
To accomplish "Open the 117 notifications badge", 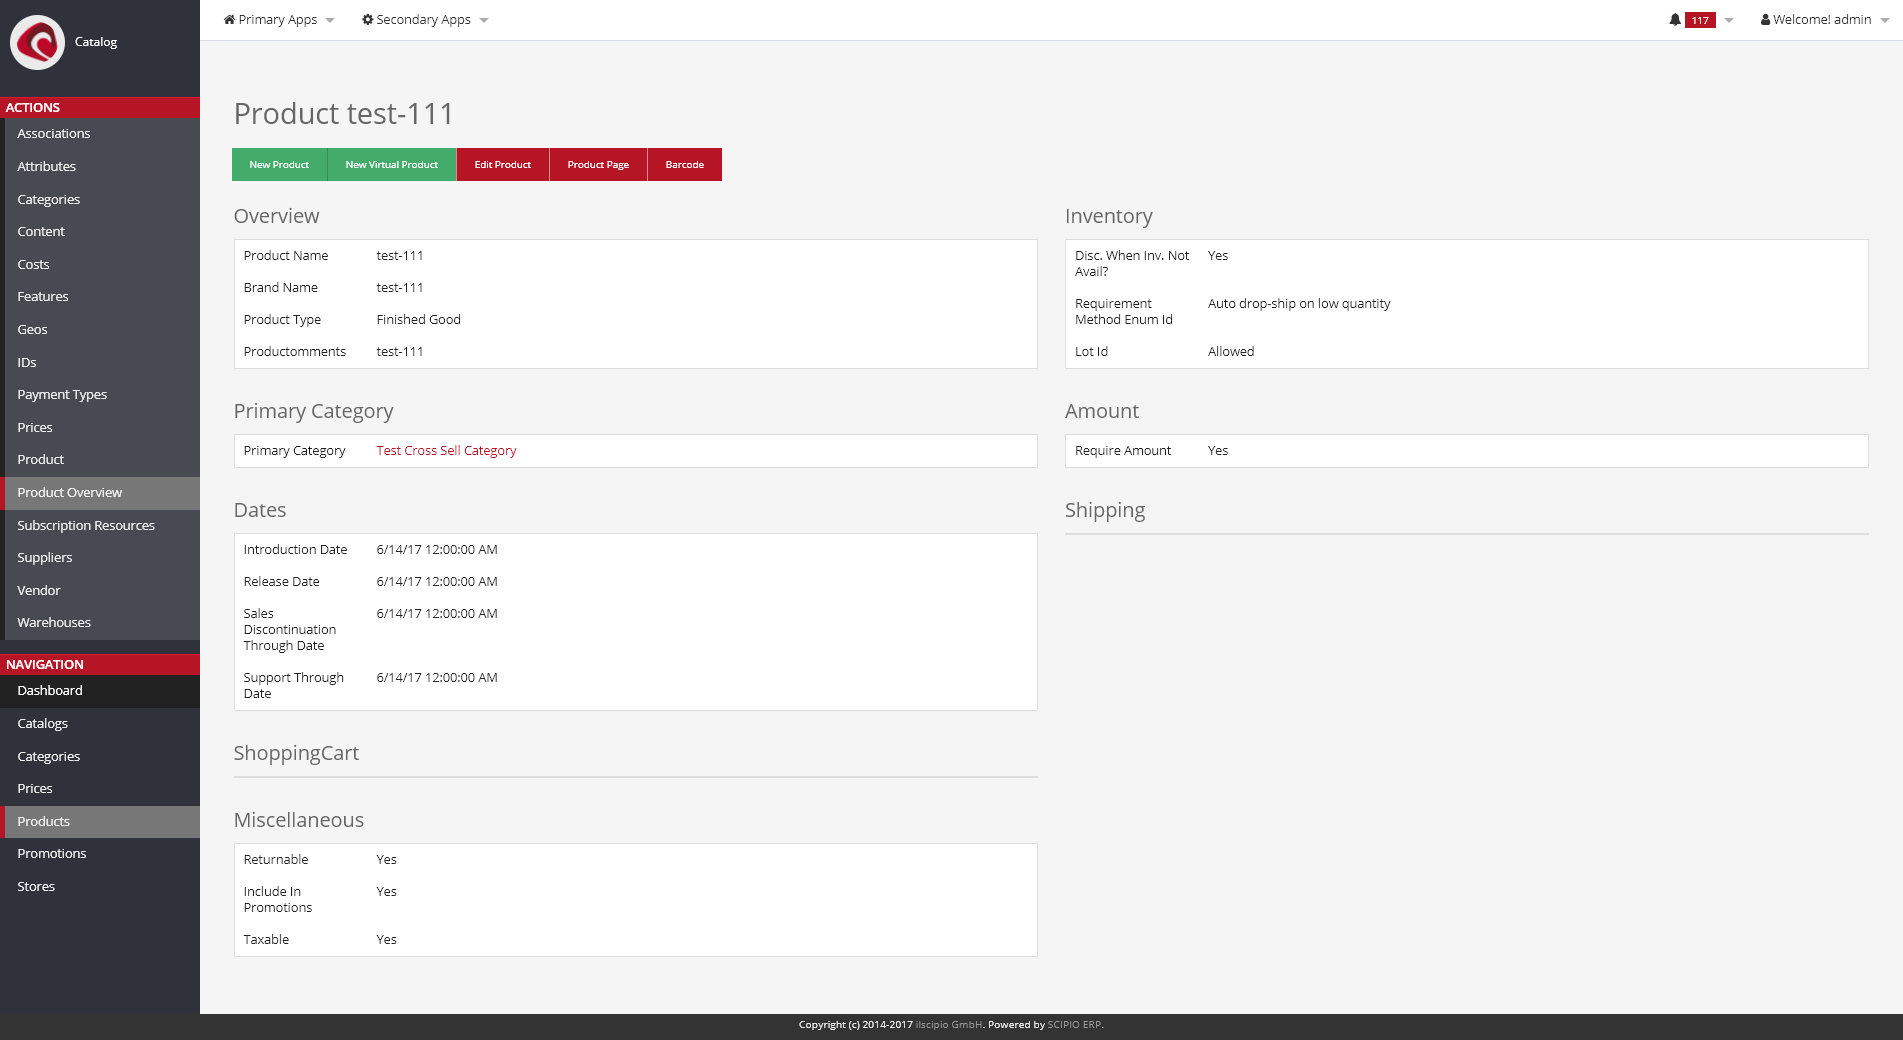I will 1700,20.
